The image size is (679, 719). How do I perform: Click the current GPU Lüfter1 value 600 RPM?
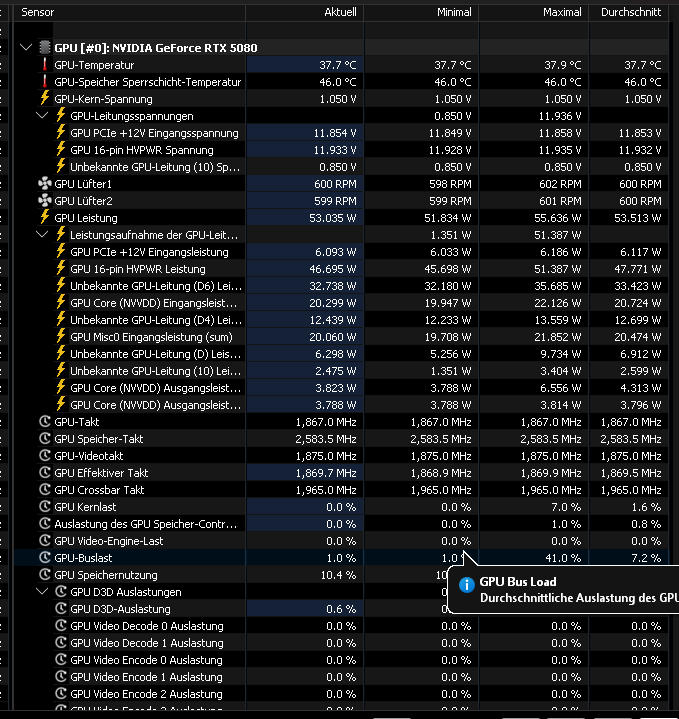coord(335,184)
